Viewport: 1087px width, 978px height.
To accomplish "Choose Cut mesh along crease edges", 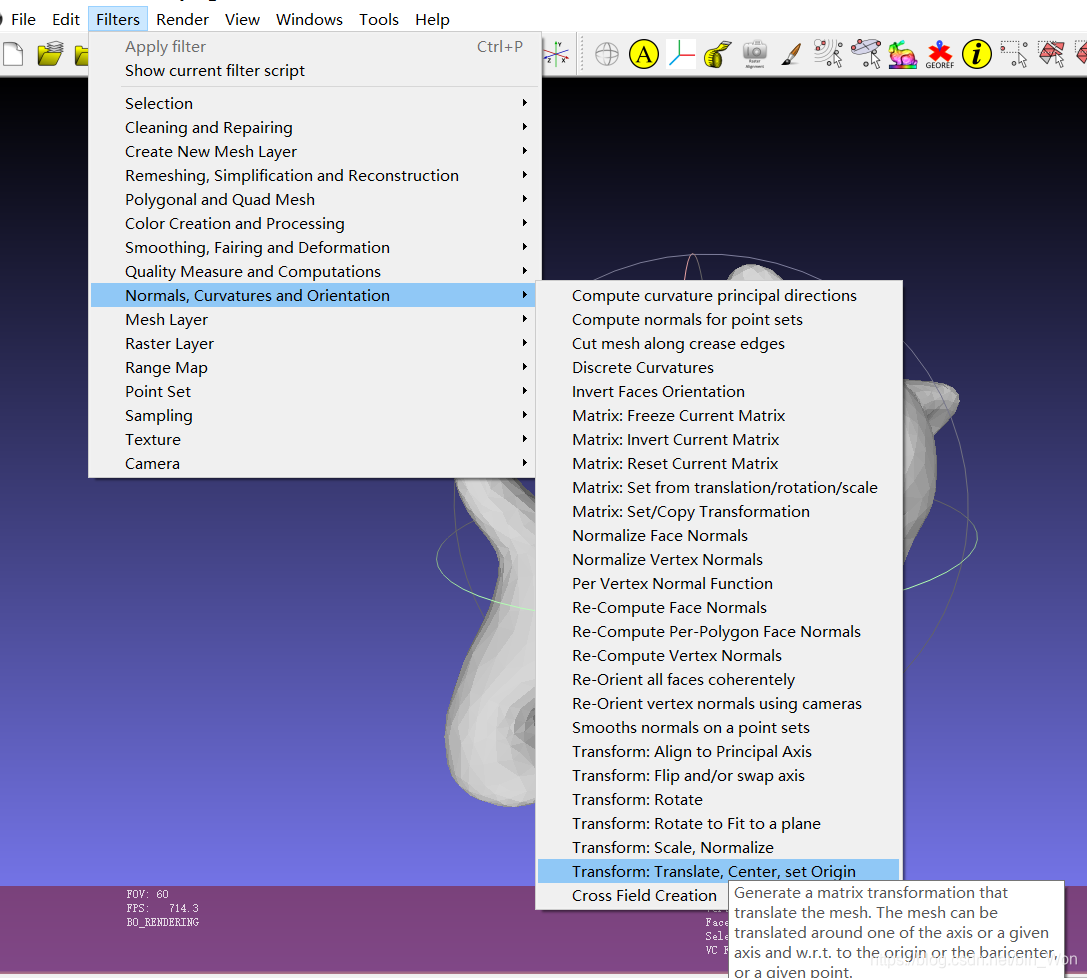I will point(718,344).
